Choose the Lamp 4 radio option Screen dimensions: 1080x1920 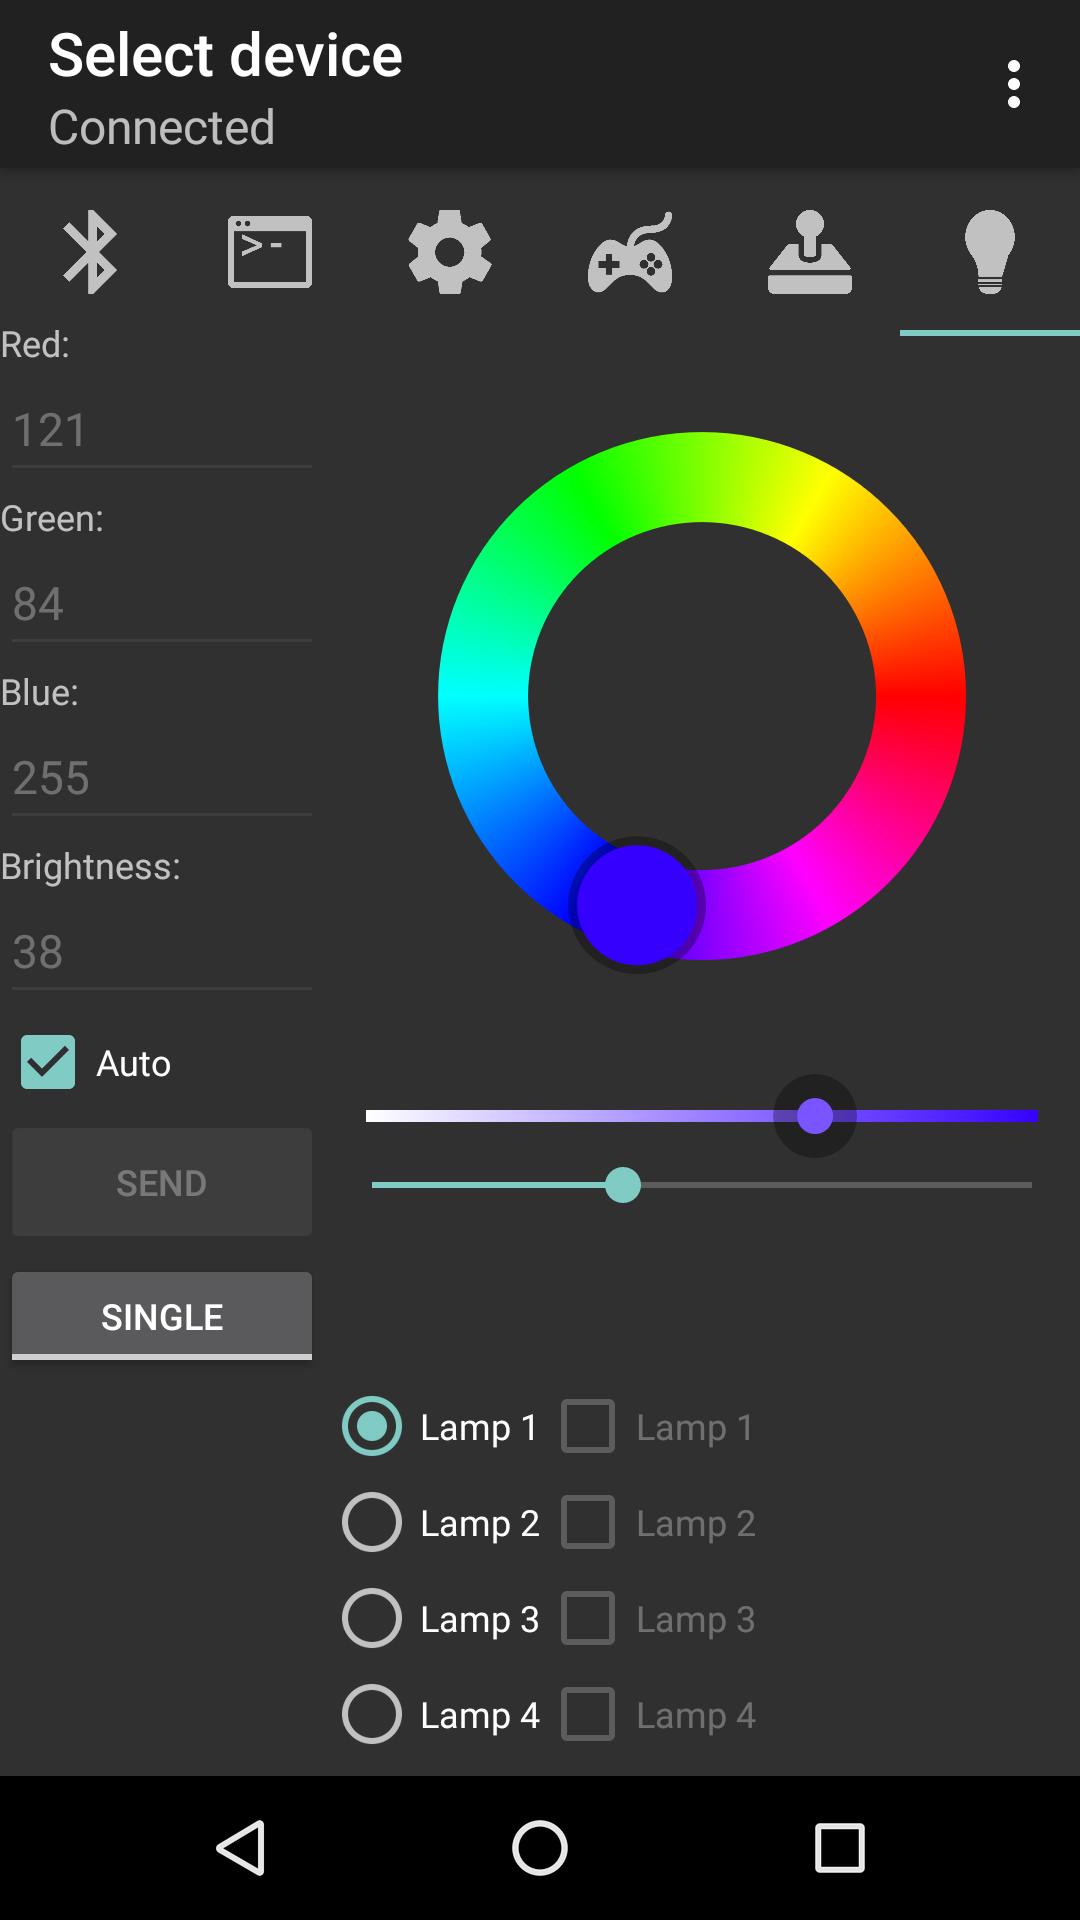coord(372,1714)
